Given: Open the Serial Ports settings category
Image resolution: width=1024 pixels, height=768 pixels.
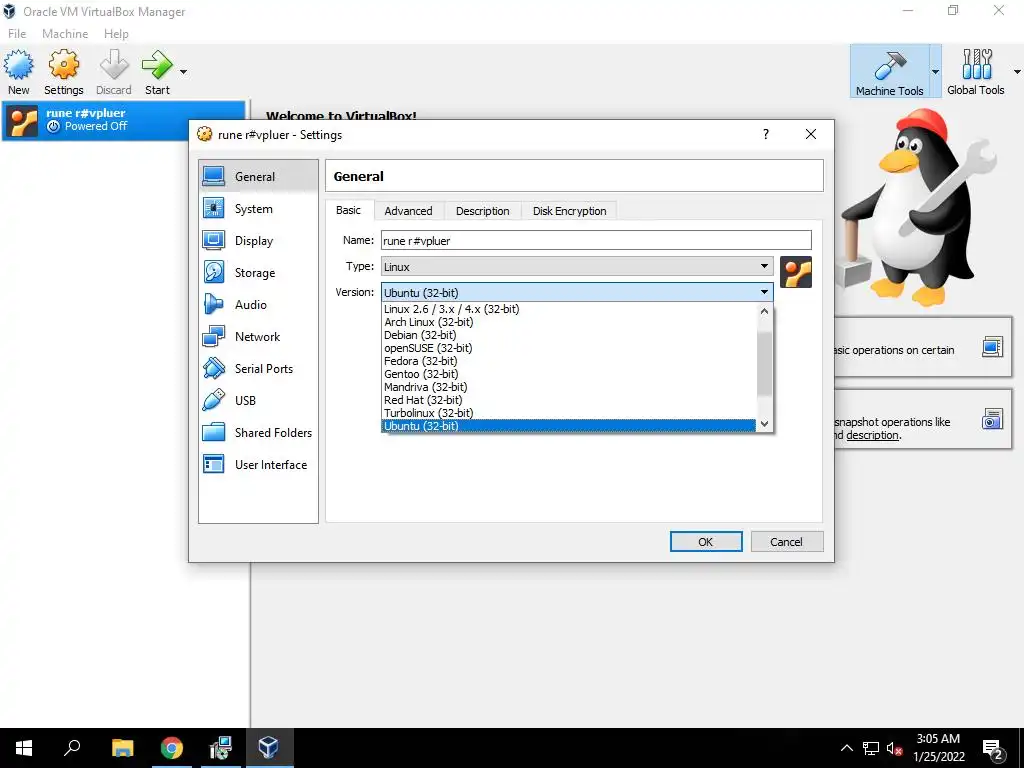Looking at the screenshot, I should click(258, 369).
